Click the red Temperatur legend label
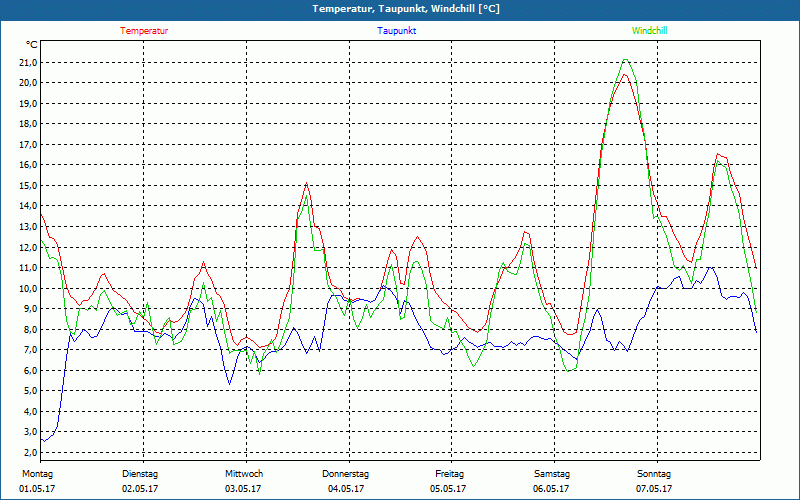Image resolution: width=800 pixels, height=500 pixels. coord(144,31)
